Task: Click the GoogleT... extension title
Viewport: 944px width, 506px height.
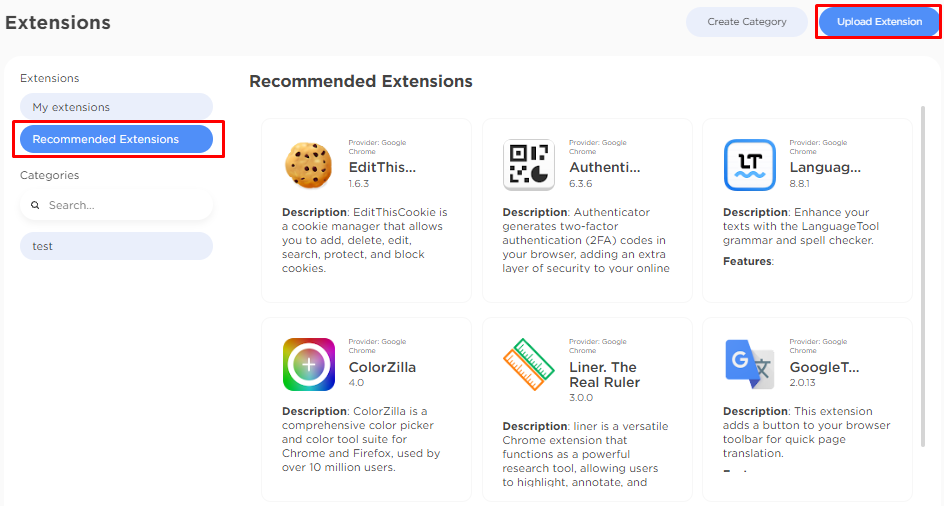Action: click(x=824, y=367)
